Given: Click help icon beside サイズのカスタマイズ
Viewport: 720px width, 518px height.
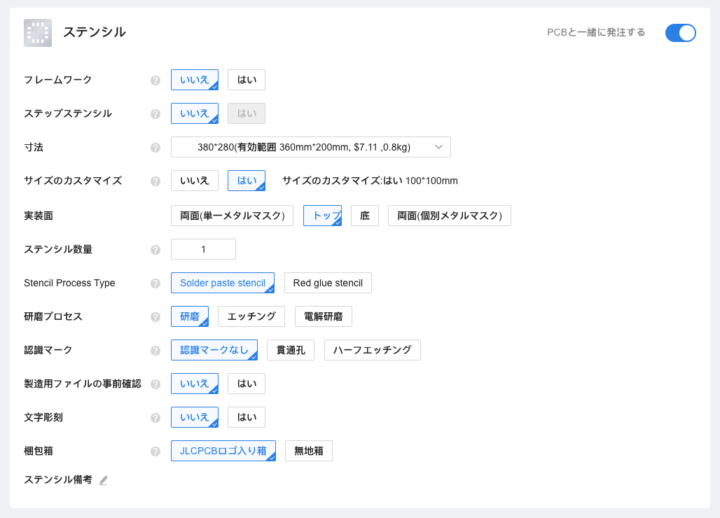Looking at the screenshot, I should [155, 181].
